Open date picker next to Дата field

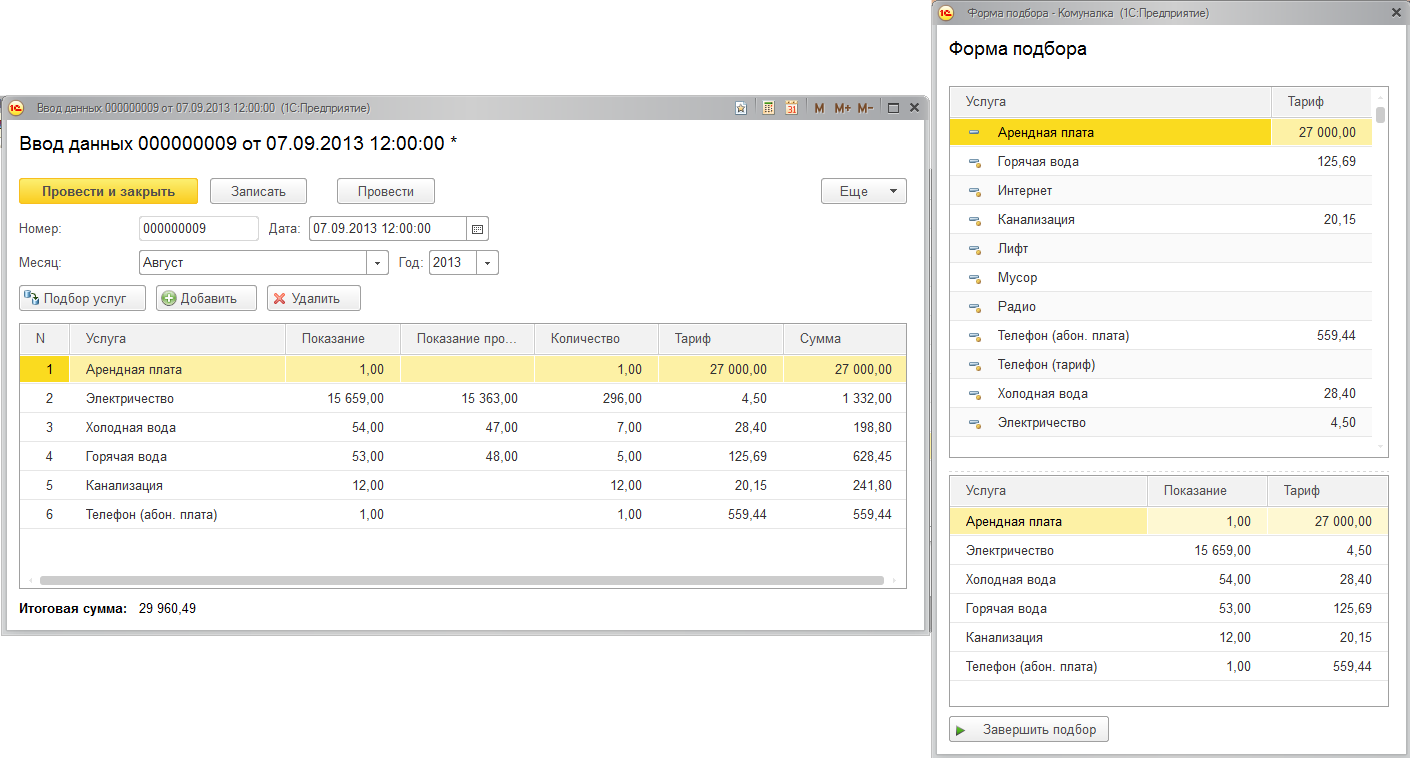[x=478, y=229]
